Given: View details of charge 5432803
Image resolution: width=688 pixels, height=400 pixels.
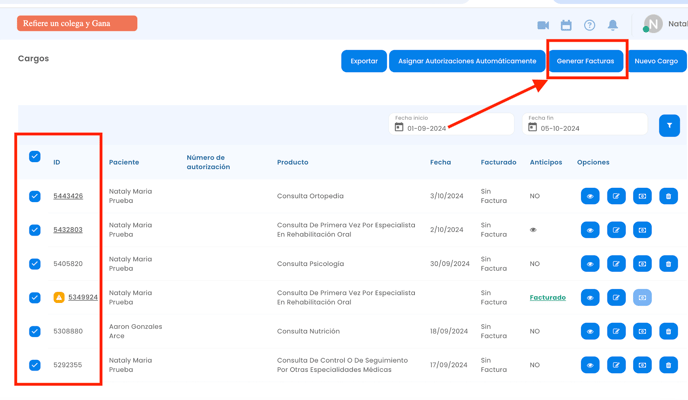Looking at the screenshot, I should [590, 230].
